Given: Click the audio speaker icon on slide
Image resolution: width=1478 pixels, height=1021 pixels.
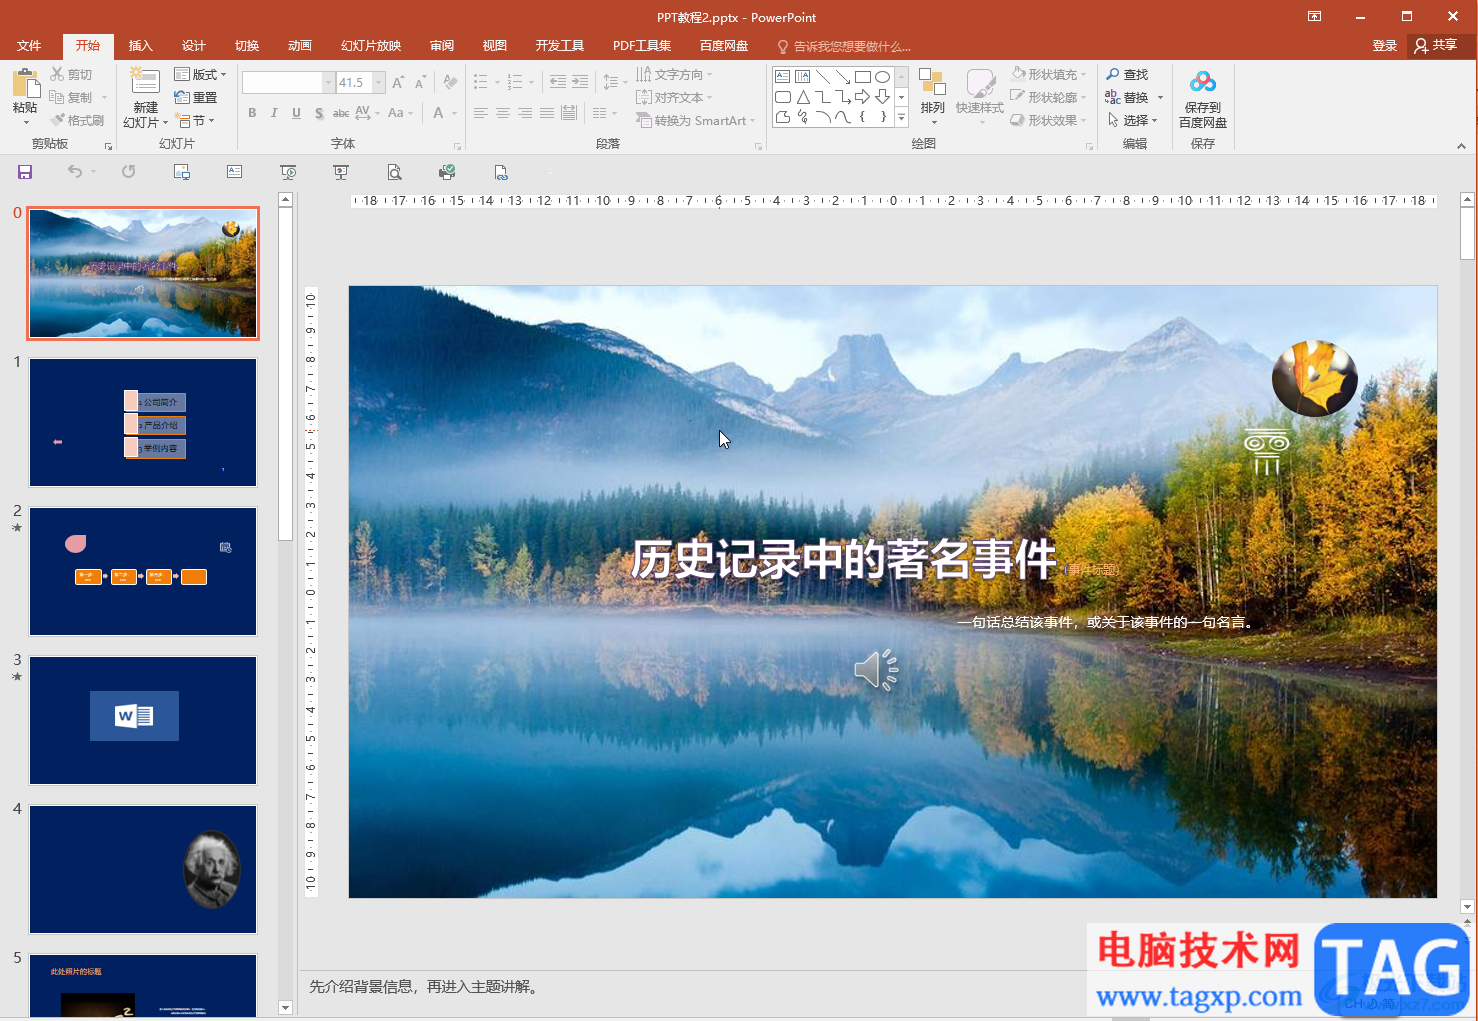Looking at the screenshot, I should click(876, 670).
